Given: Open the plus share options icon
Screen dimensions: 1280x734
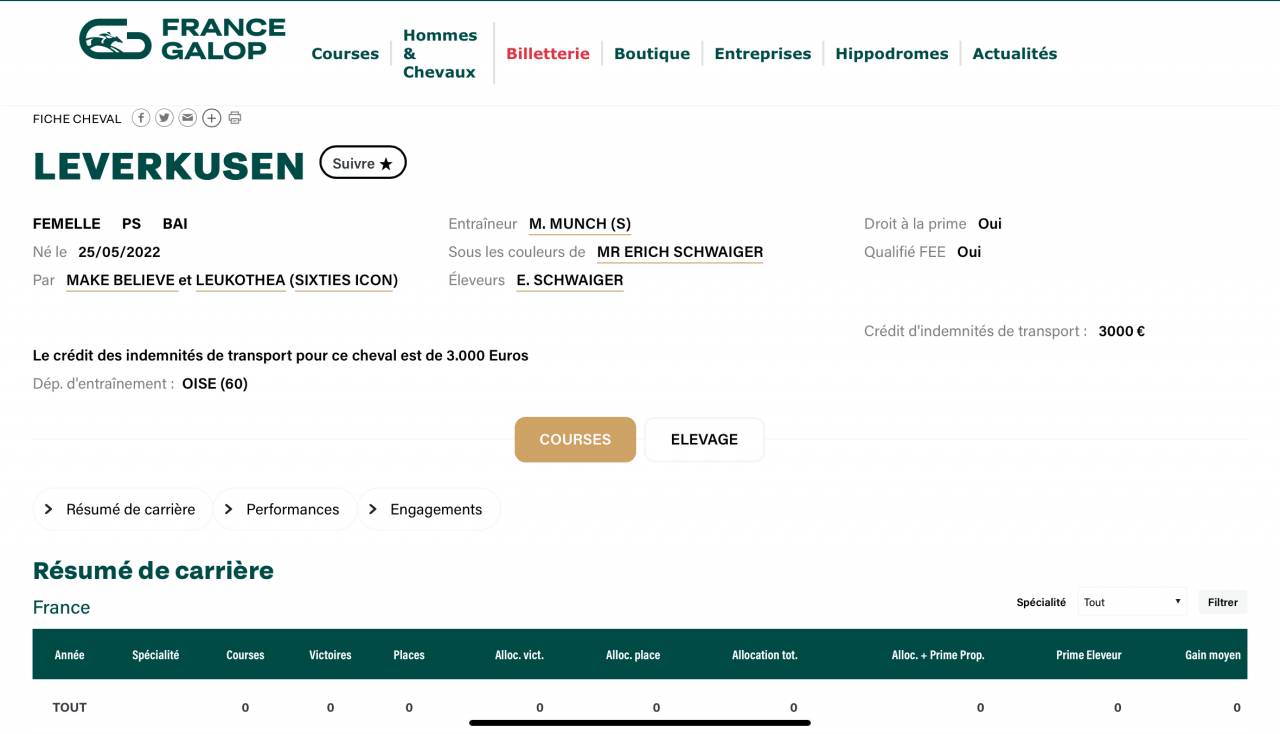Looking at the screenshot, I should click(212, 118).
